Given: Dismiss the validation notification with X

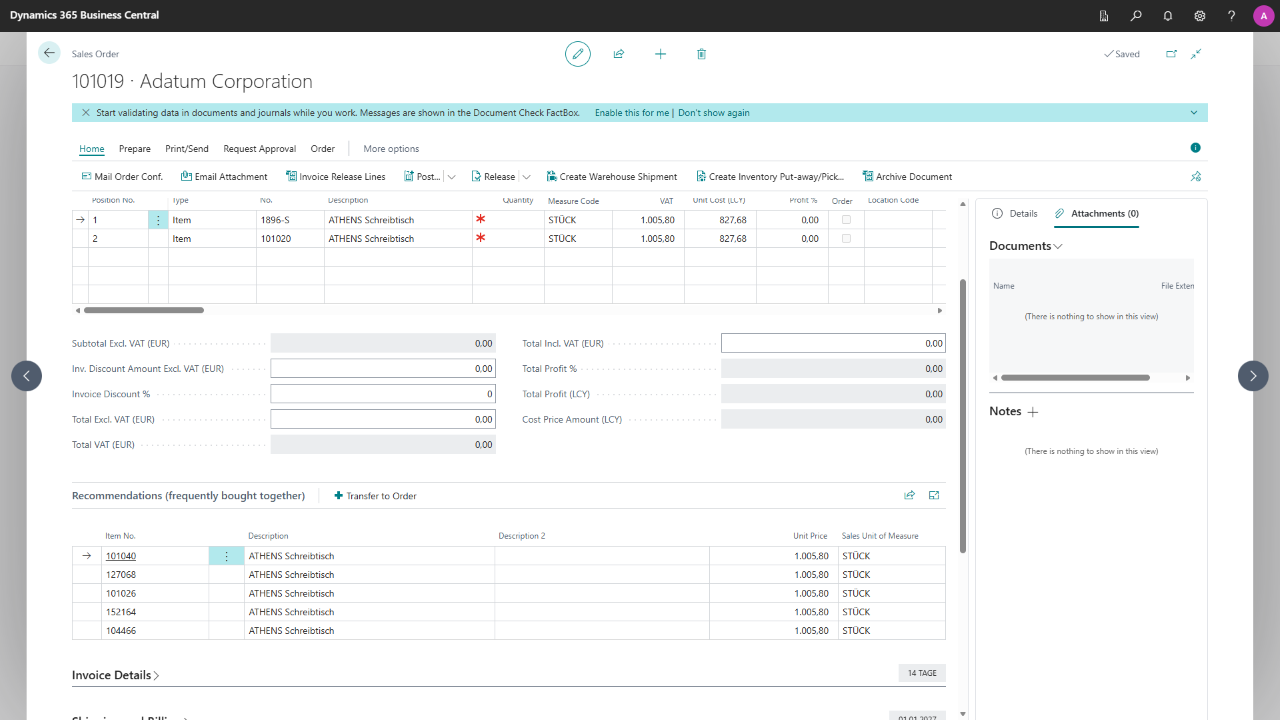Looking at the screenshot, I should pyautogui.click(x=86, y=113).
